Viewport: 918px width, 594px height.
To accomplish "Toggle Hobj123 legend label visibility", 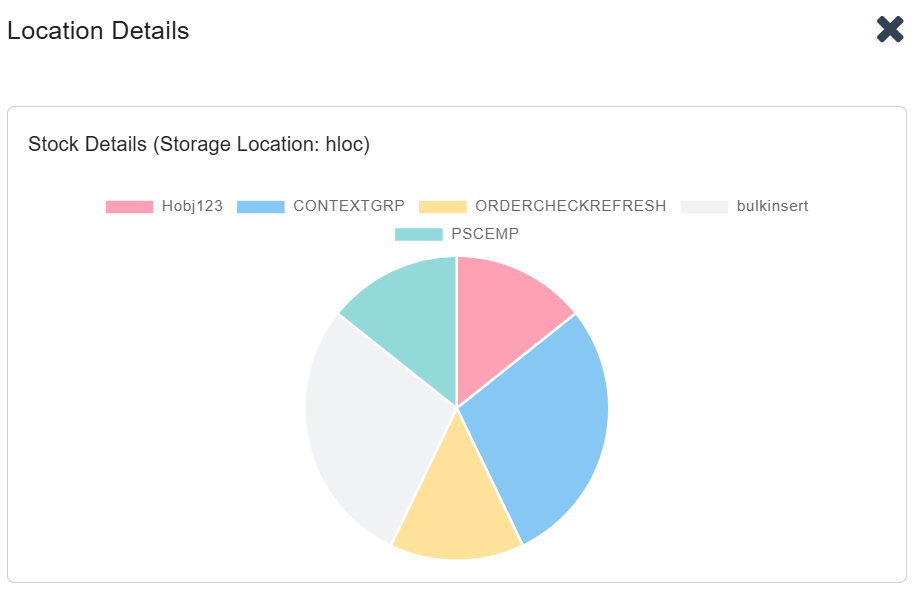I will coord(192,207).
